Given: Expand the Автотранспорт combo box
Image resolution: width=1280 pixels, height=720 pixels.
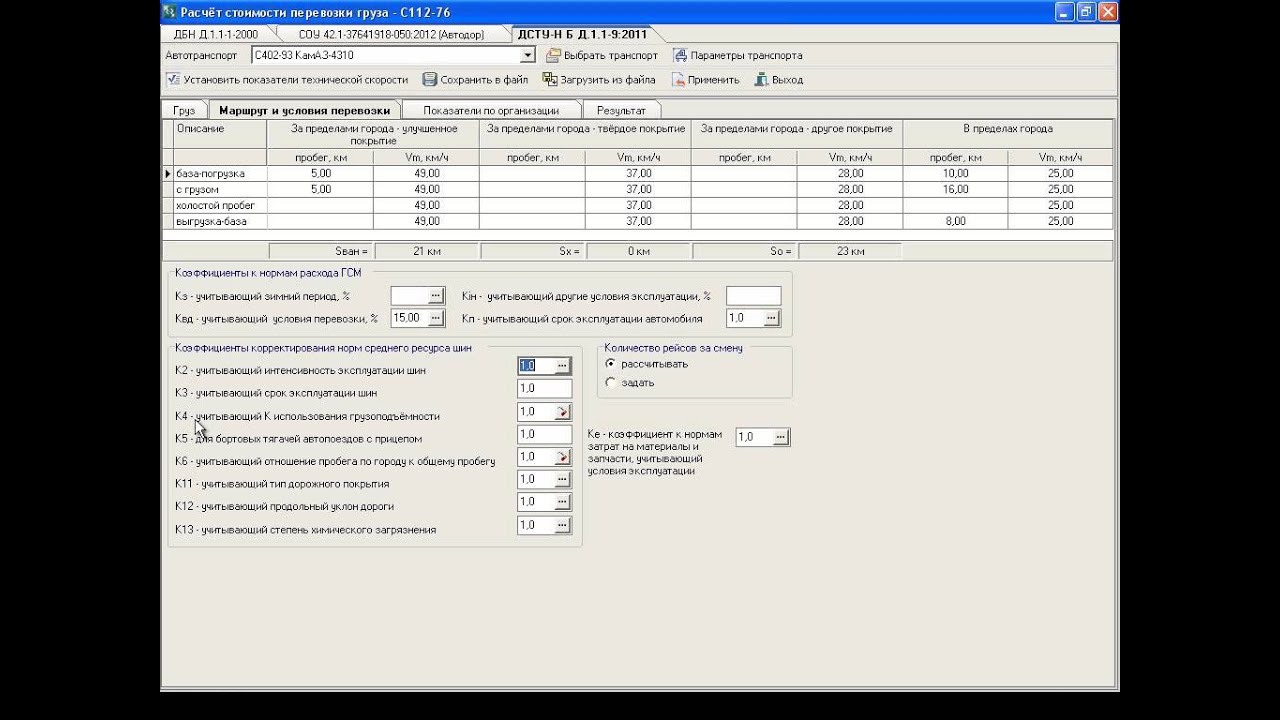Looking at the screenshot, I should click(x=528, y=55).
